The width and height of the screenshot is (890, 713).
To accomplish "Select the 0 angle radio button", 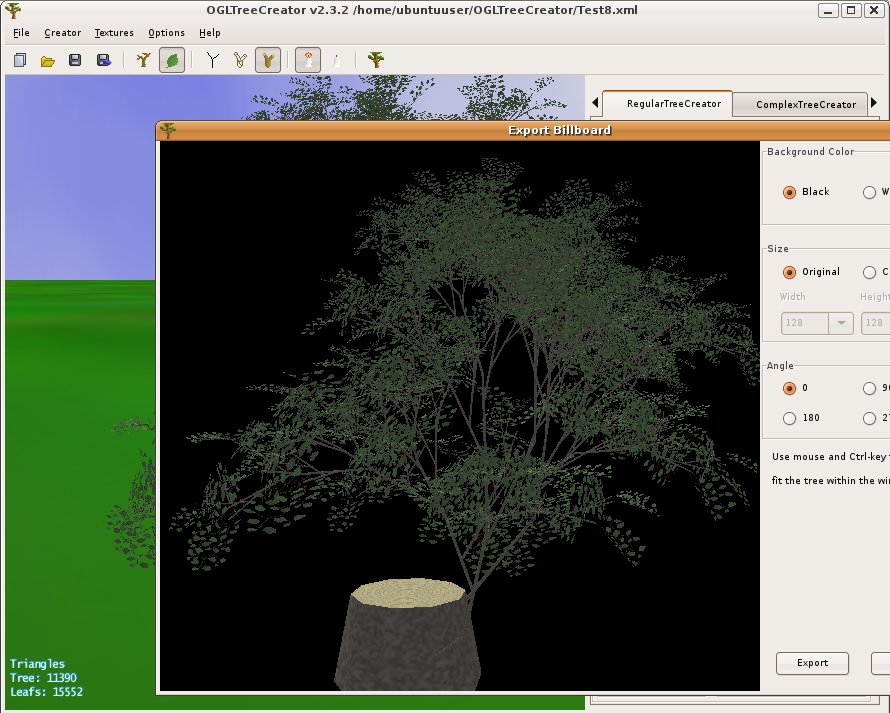I will [x=790, y=388].
